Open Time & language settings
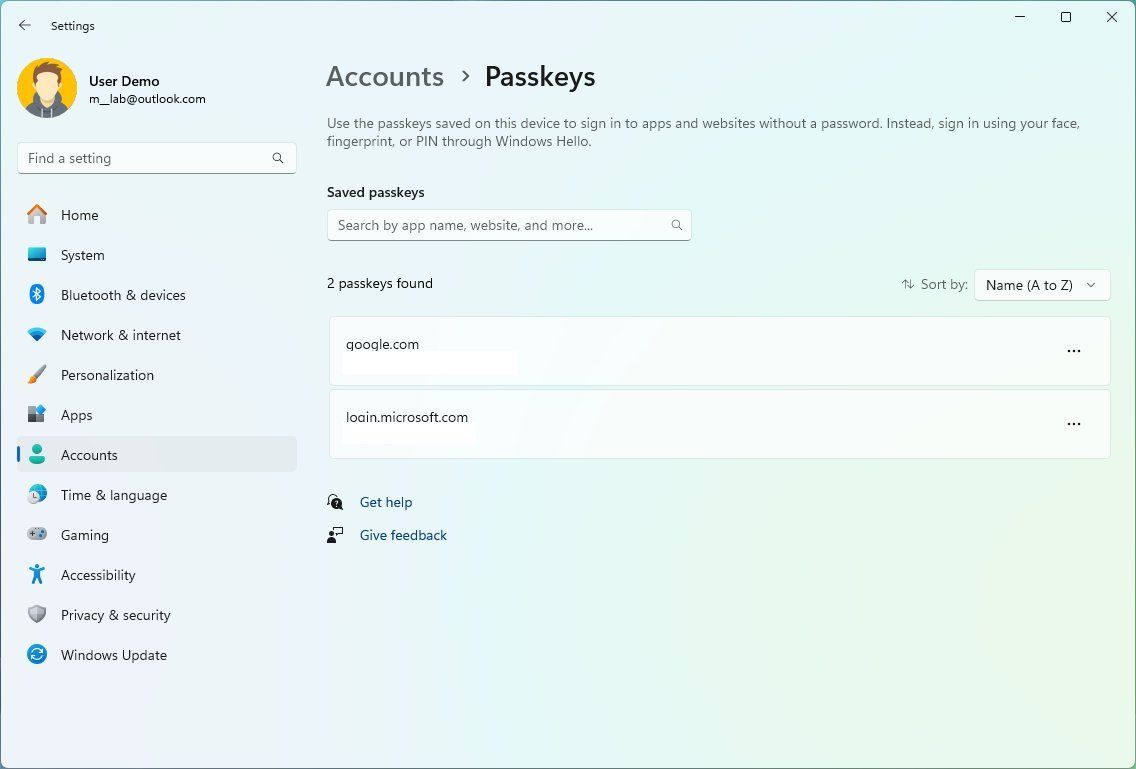1136x769 pixels. pyautogui.click(x=113, y=495)
